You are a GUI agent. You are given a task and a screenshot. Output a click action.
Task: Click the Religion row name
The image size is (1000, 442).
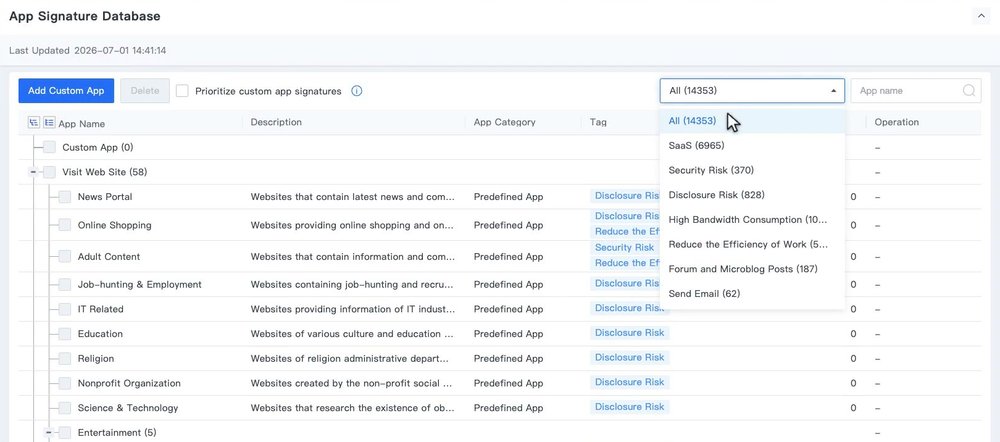pyautogui.click(x=96, y=358)
